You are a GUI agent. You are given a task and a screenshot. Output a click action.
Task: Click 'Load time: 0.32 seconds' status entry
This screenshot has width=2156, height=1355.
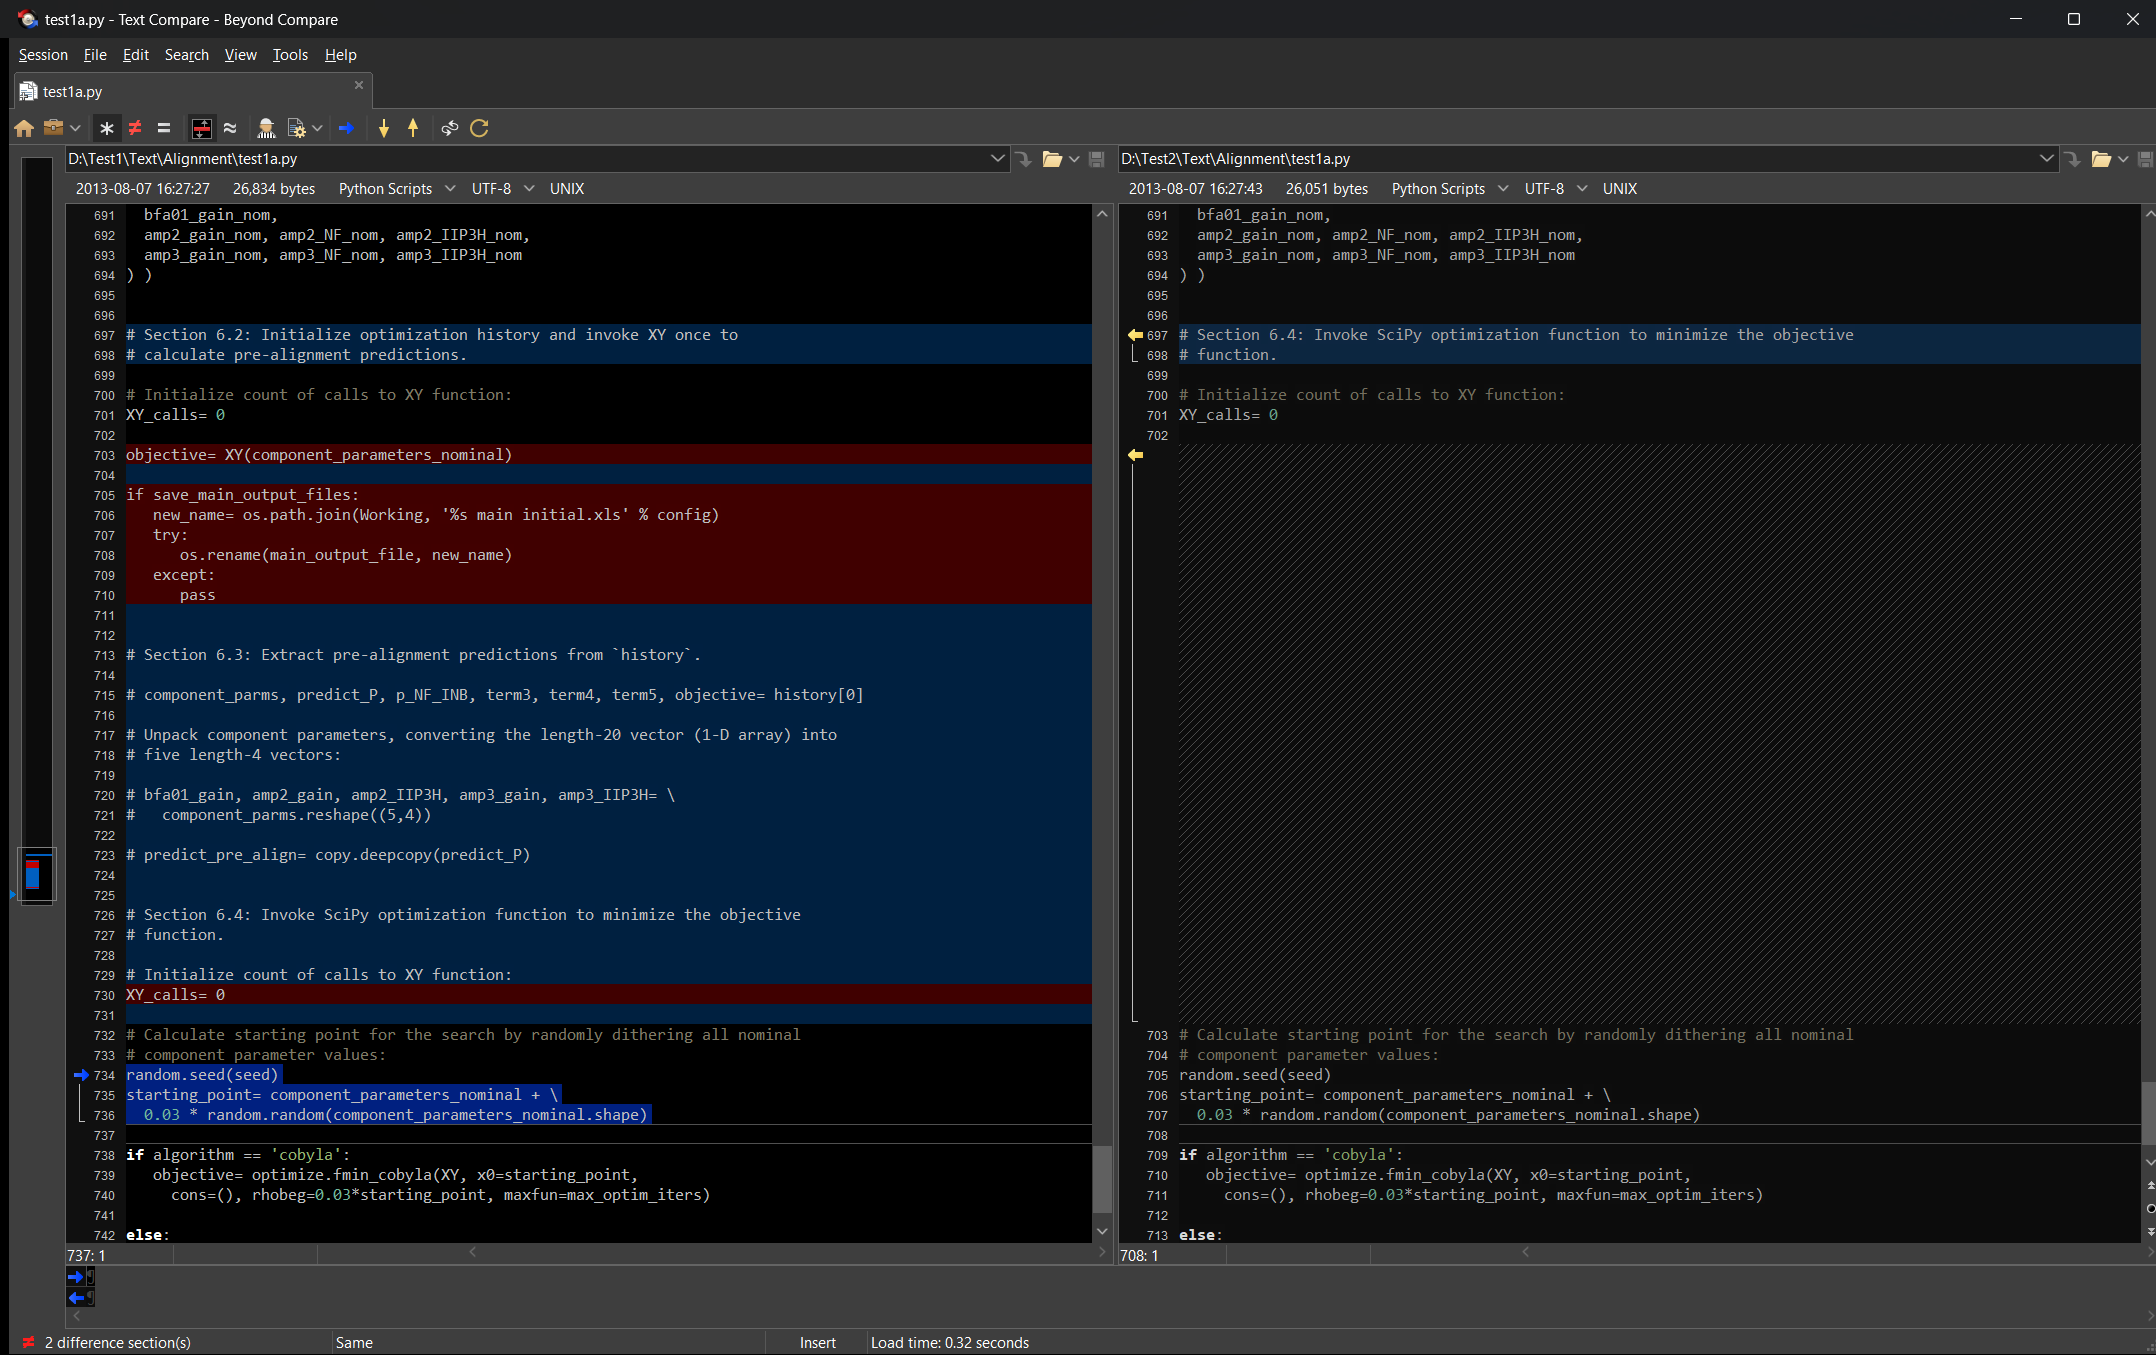pos(950,1343)
